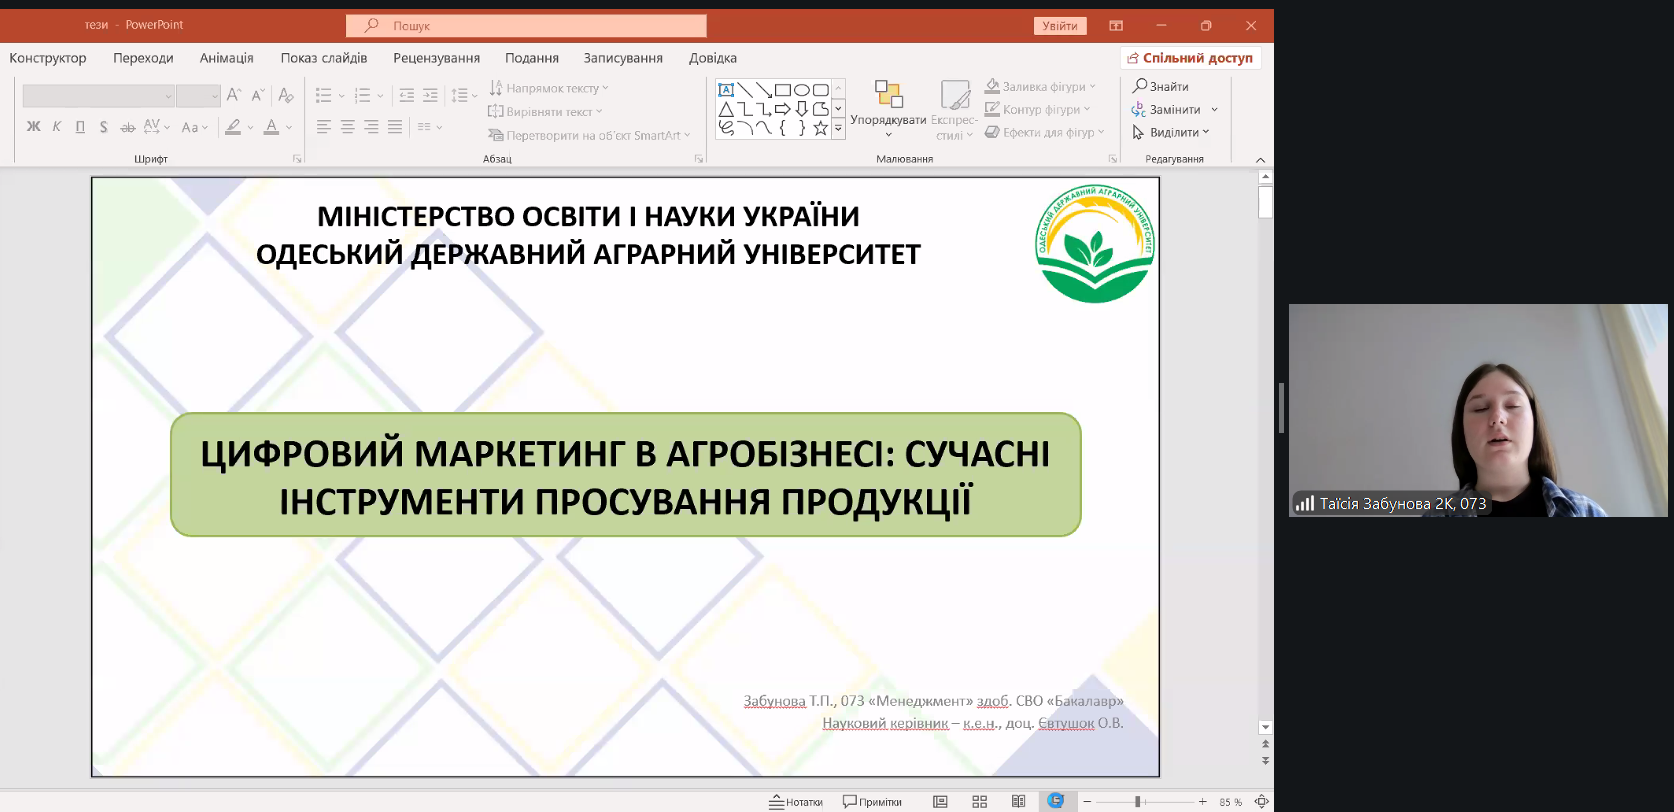Select the star shape in shapes gallery
Viewport: 1674px width, 812px height.
(x=820, y=128)
